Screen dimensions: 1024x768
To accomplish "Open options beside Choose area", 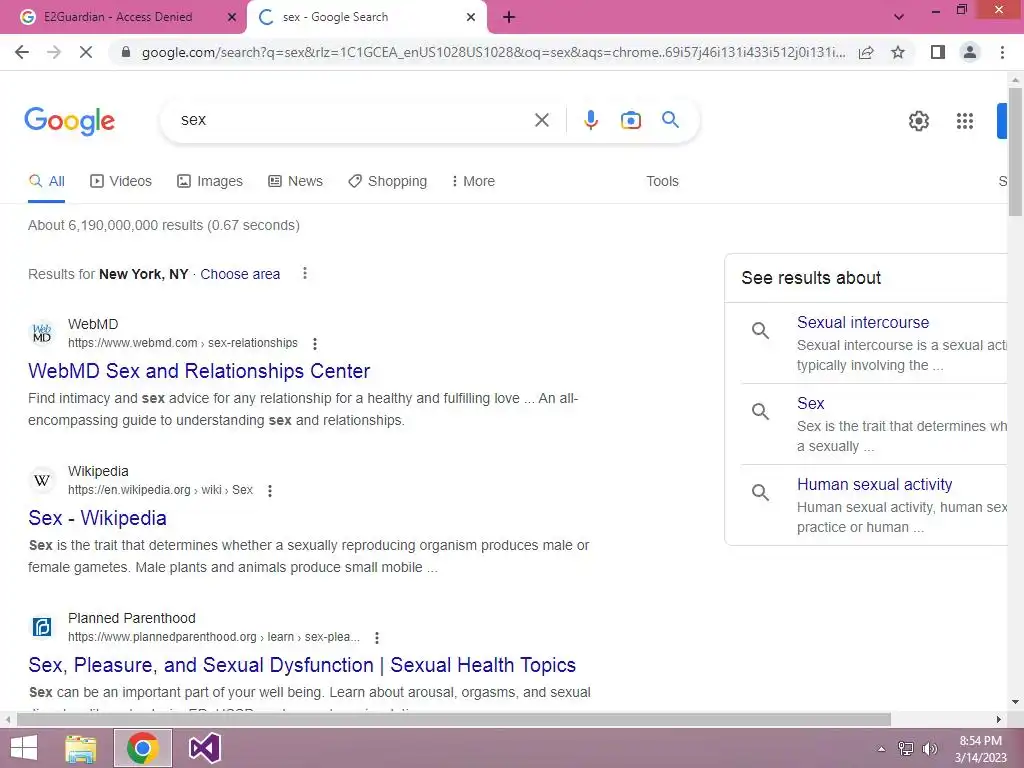I will click(304, 274).
